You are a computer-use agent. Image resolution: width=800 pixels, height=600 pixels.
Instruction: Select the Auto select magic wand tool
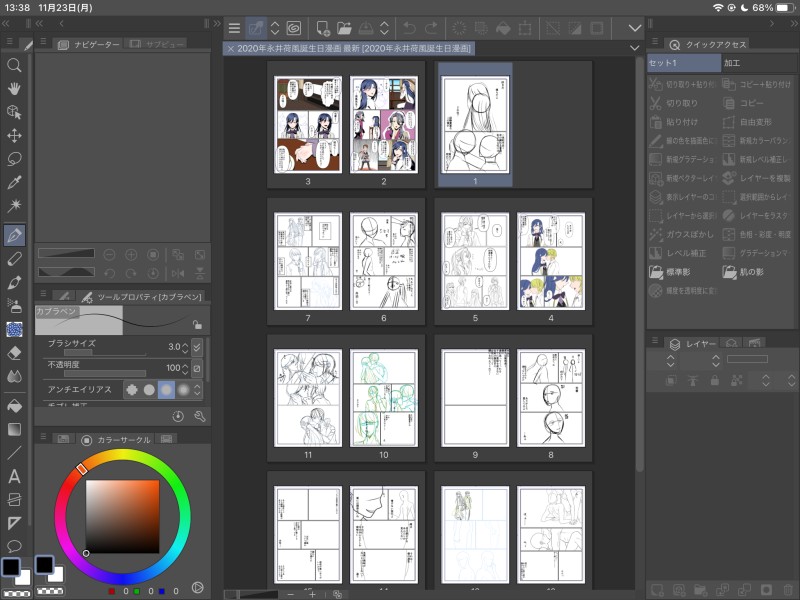tap(14, 206)
